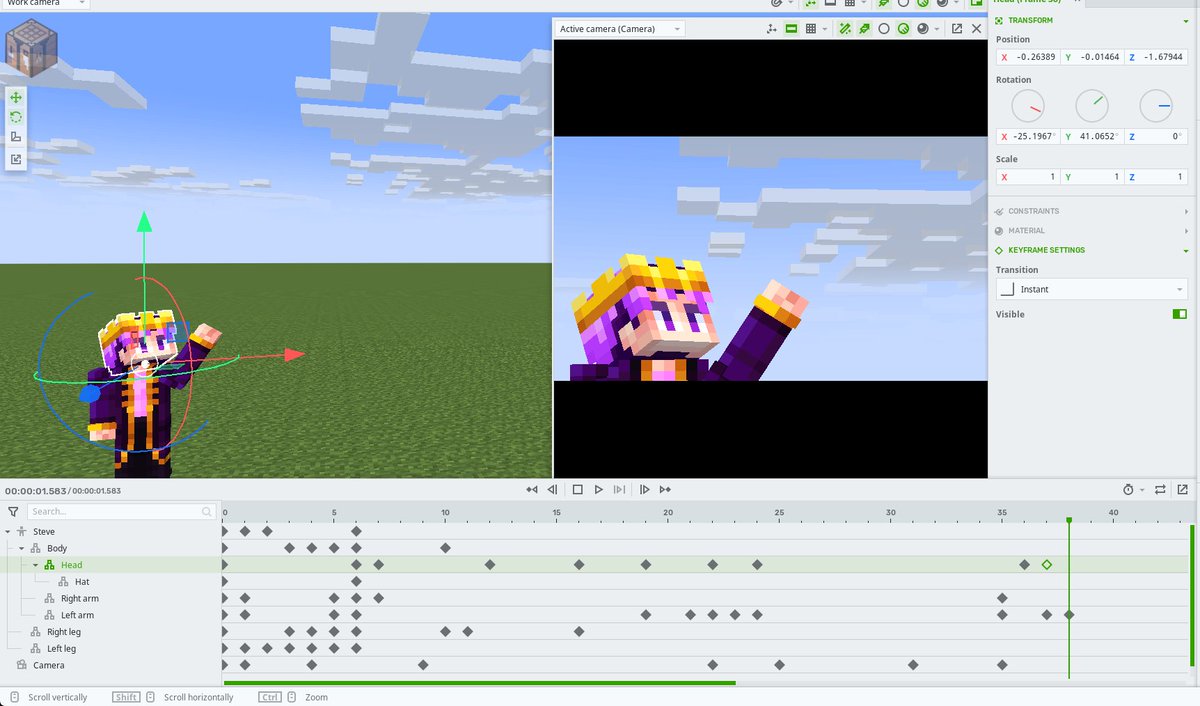Select the green shaded circle render mode icon
This screenshot has width=1200, height=706.
pos(903,29)
